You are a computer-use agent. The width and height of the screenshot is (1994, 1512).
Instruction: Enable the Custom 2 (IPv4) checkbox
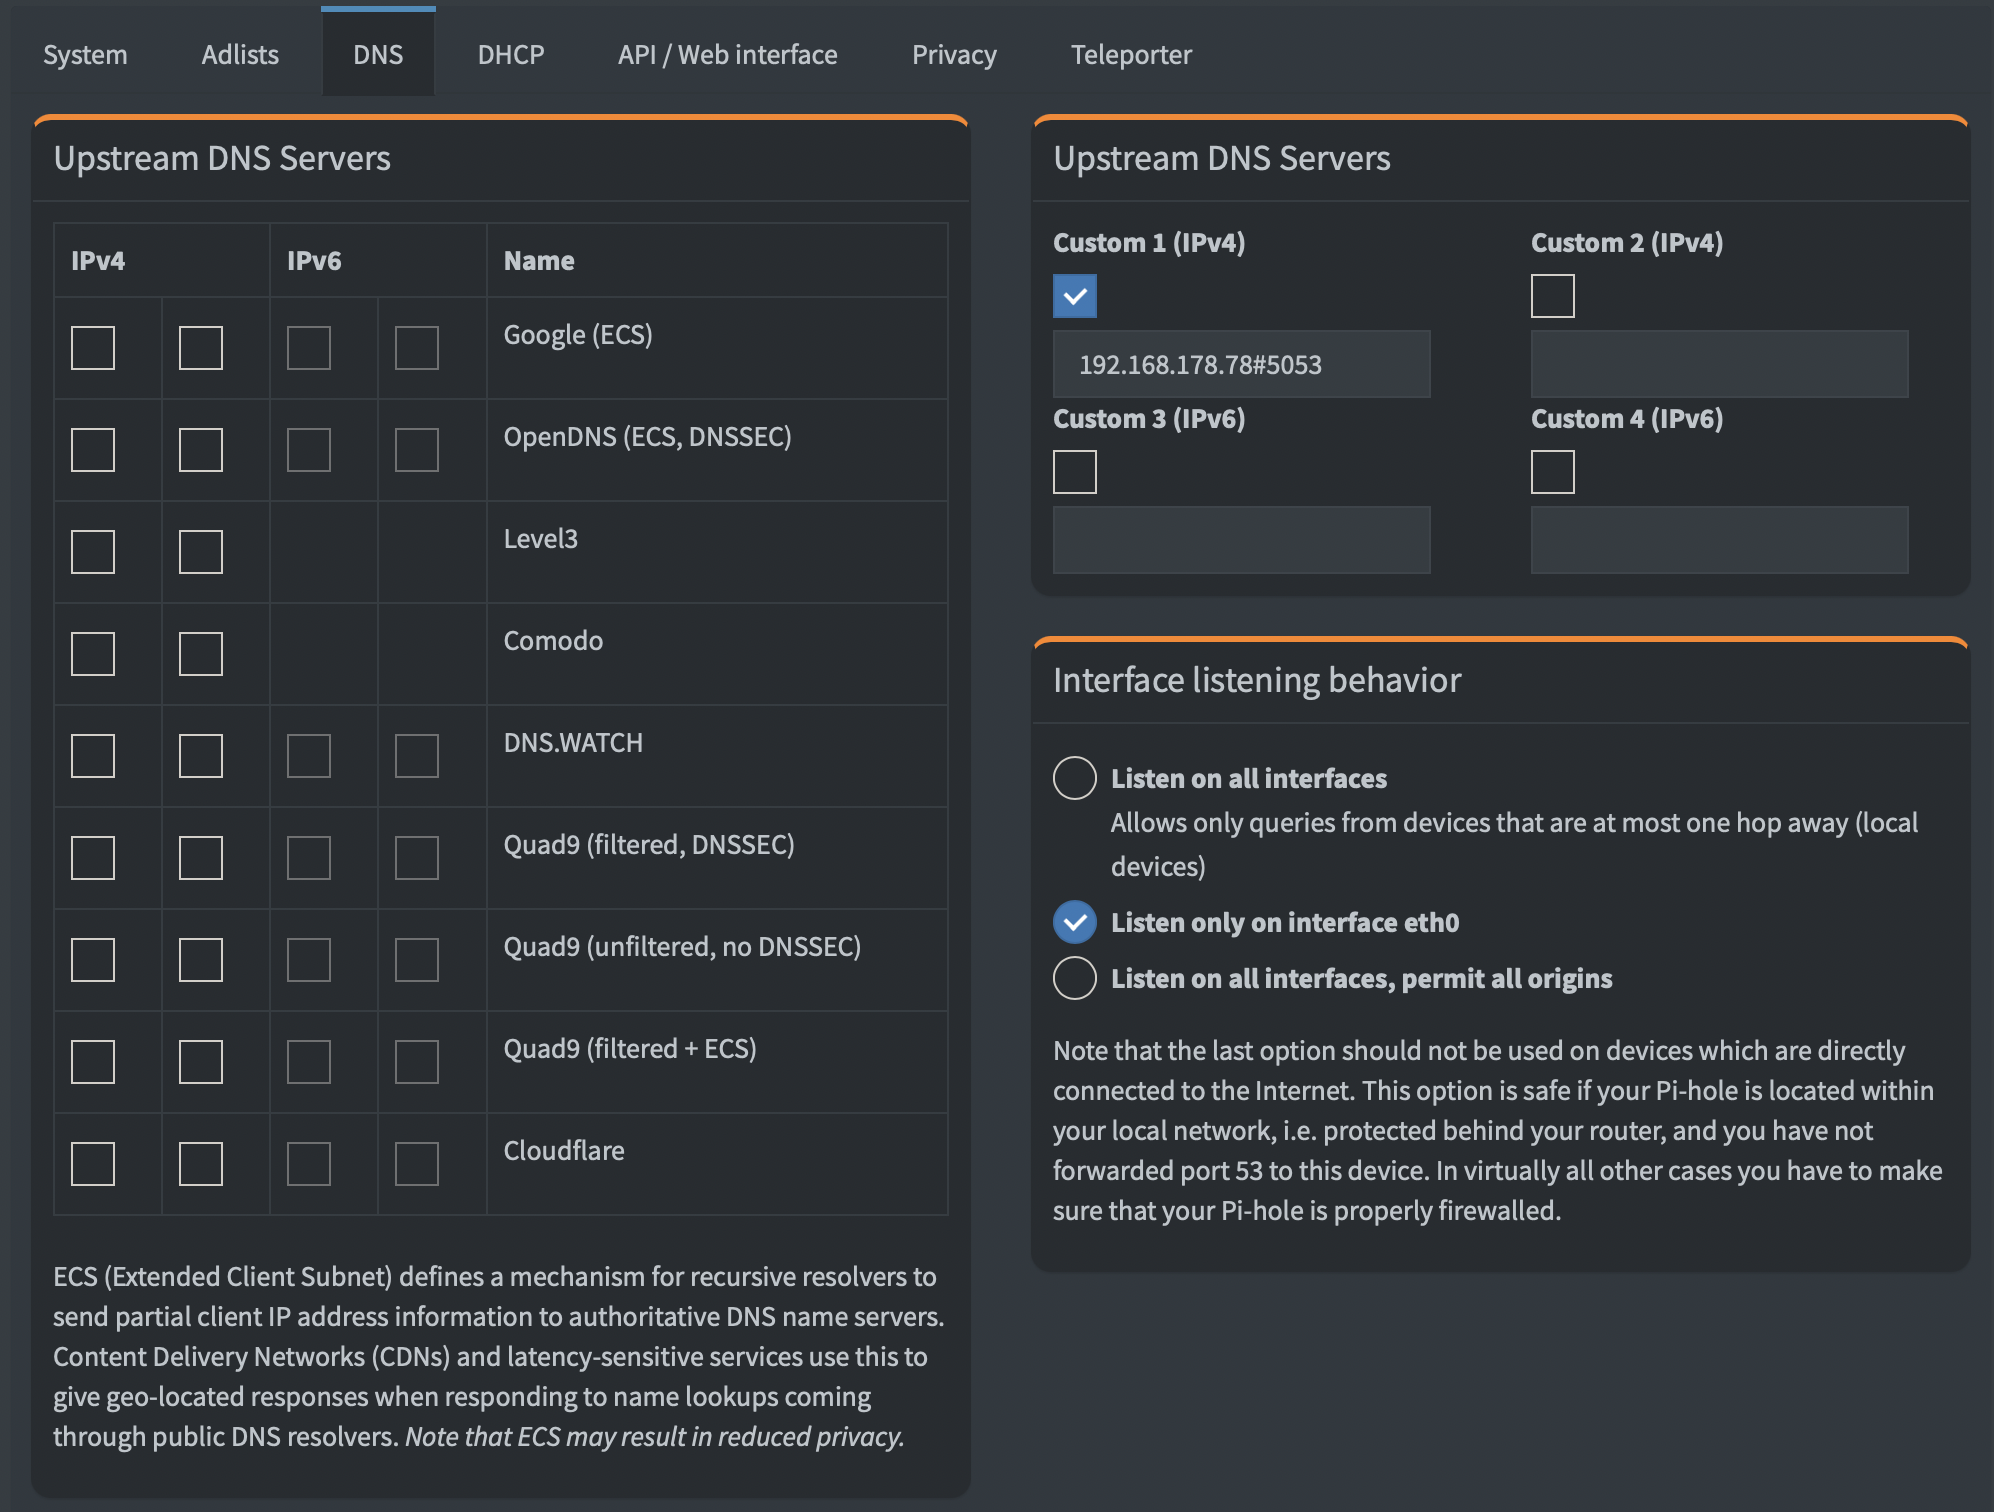tap(1552, 296)
